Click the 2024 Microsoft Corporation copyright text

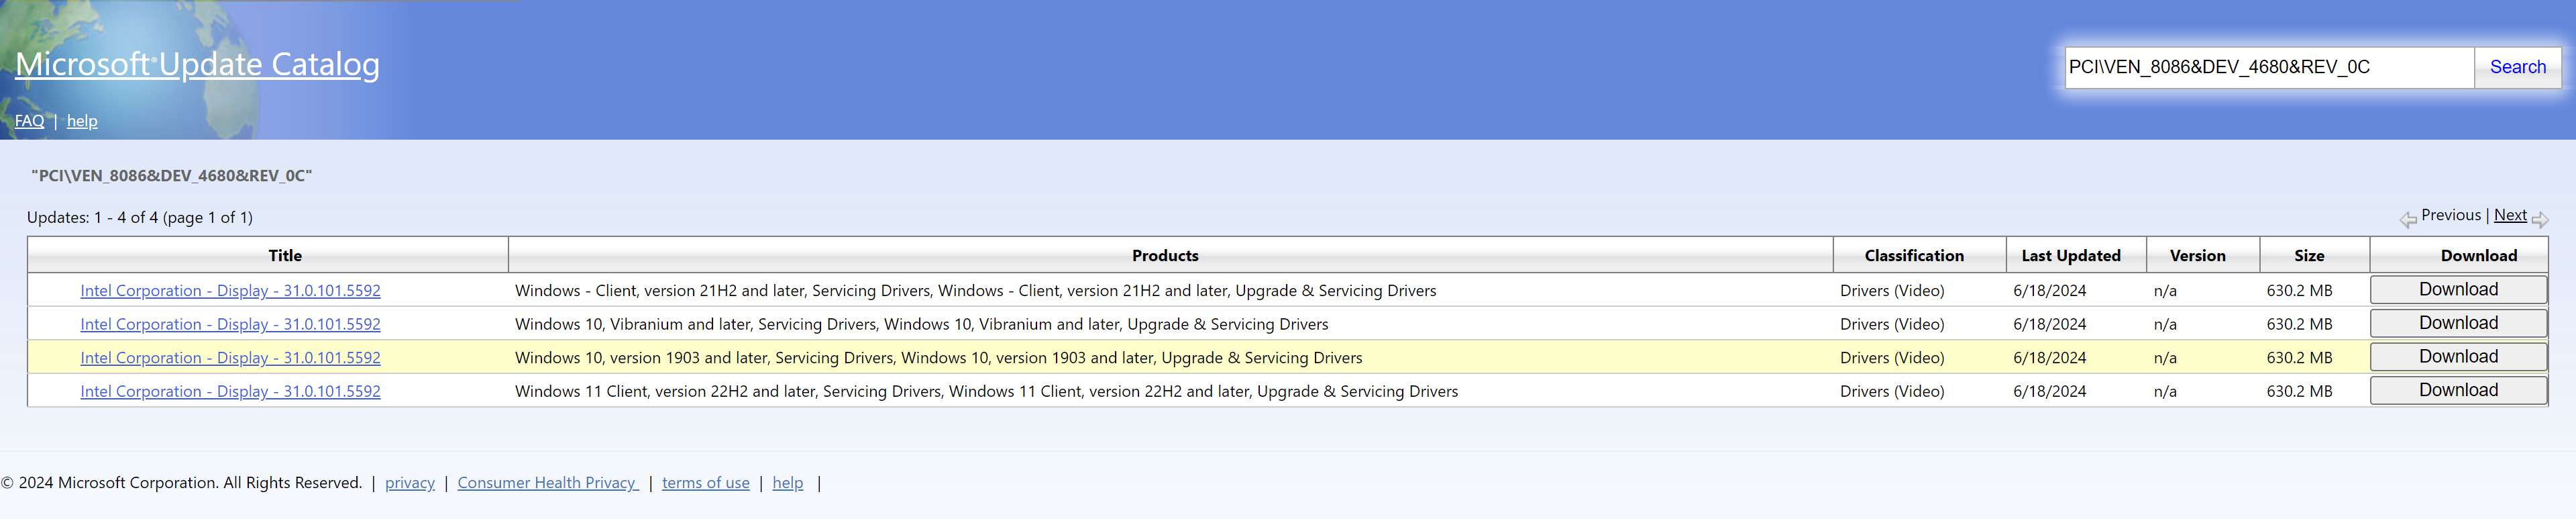(x=181, y=483)
